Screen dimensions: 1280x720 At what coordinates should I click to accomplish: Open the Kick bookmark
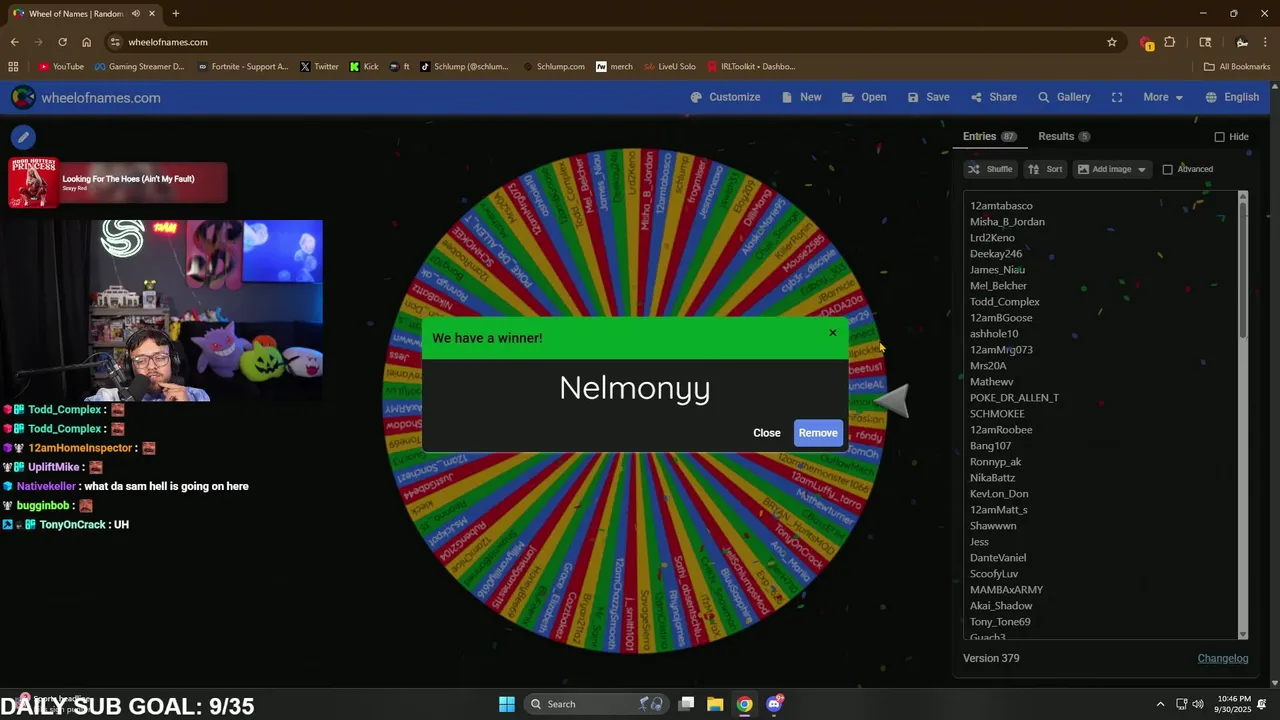click(364, 67)
